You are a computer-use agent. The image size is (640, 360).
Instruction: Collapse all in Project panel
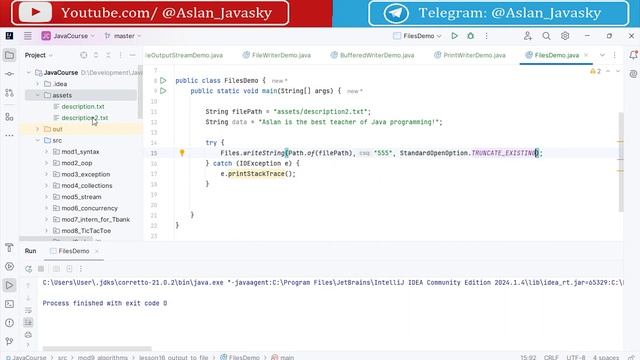click(x=108, y=55)
